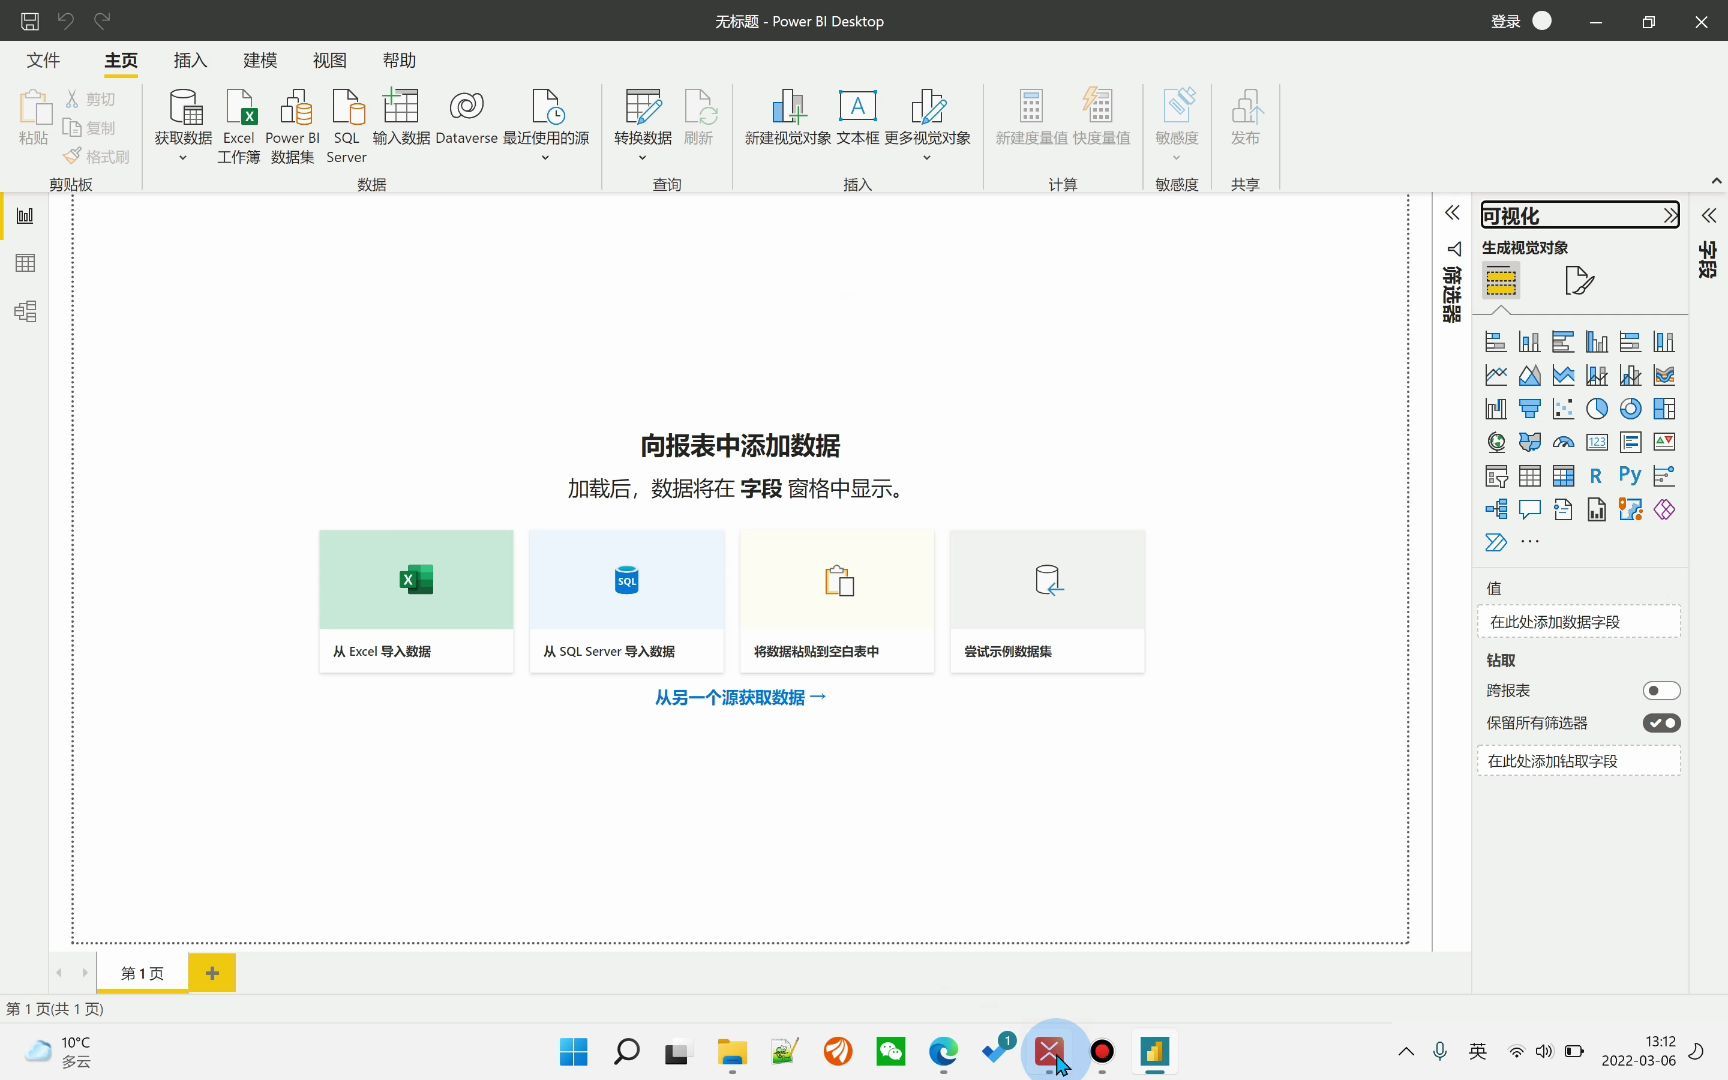Expand the Filters (筛选器) pane

[1452, 213]
